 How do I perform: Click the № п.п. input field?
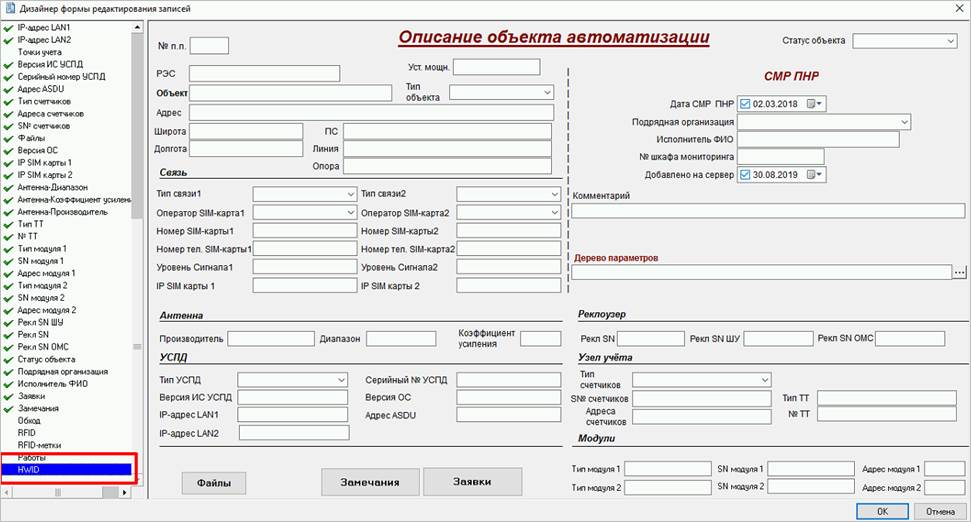209,46
